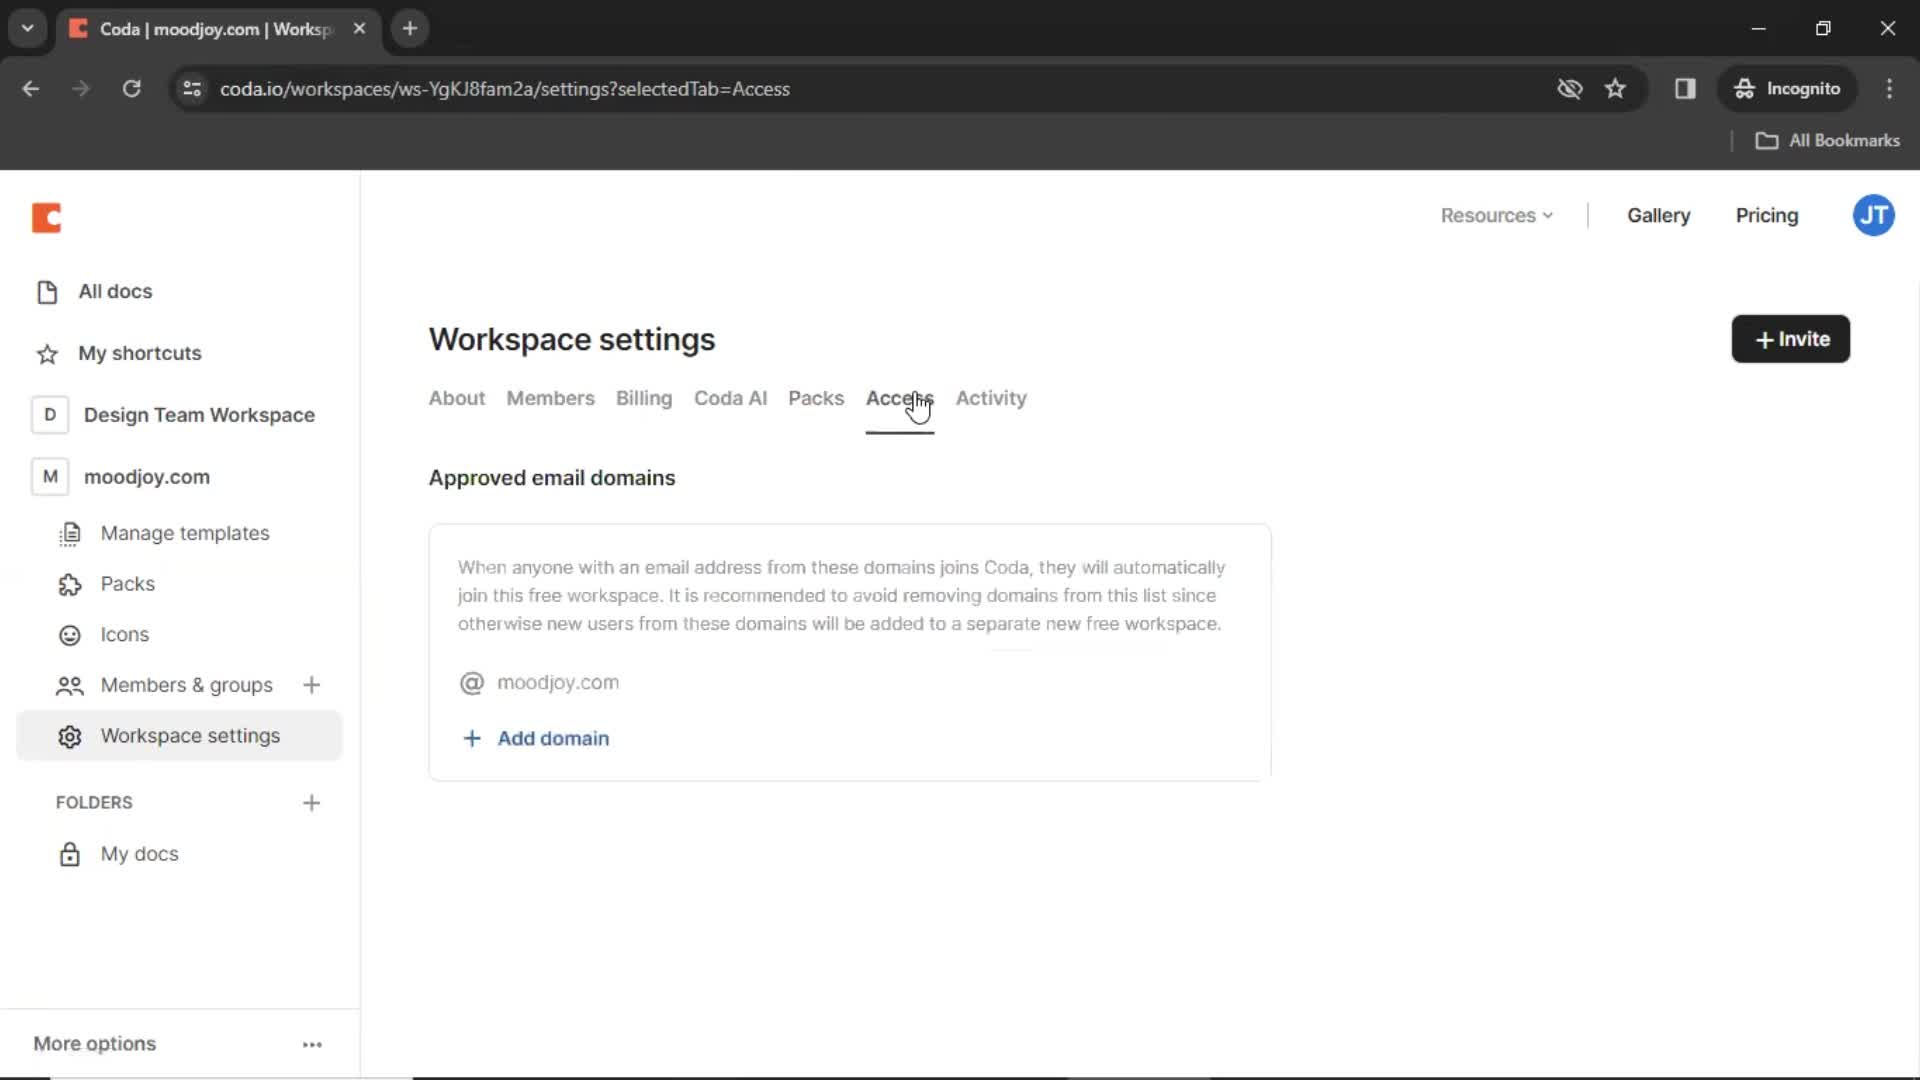1920x1080 pixels.
Task: Open the More options ellipsis menu
Action: pos(312,1044)
